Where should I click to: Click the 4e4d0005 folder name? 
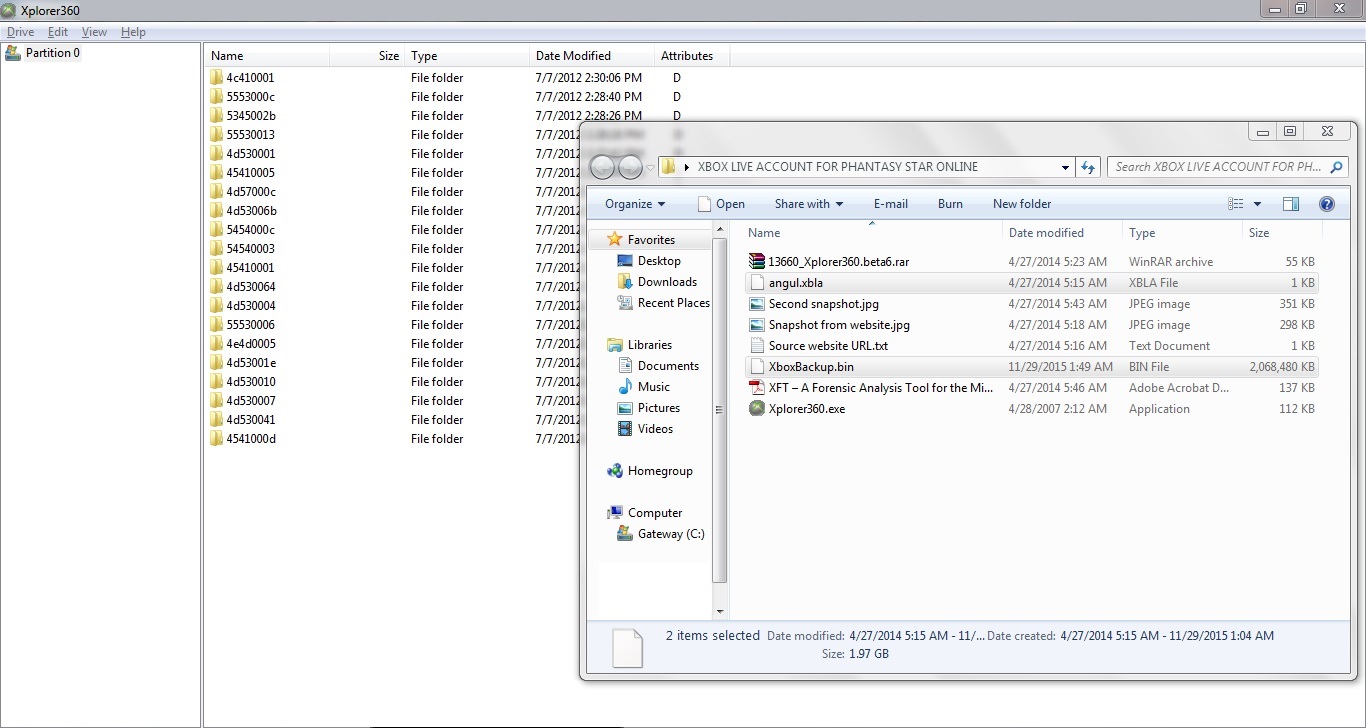(x=250, y=343)
